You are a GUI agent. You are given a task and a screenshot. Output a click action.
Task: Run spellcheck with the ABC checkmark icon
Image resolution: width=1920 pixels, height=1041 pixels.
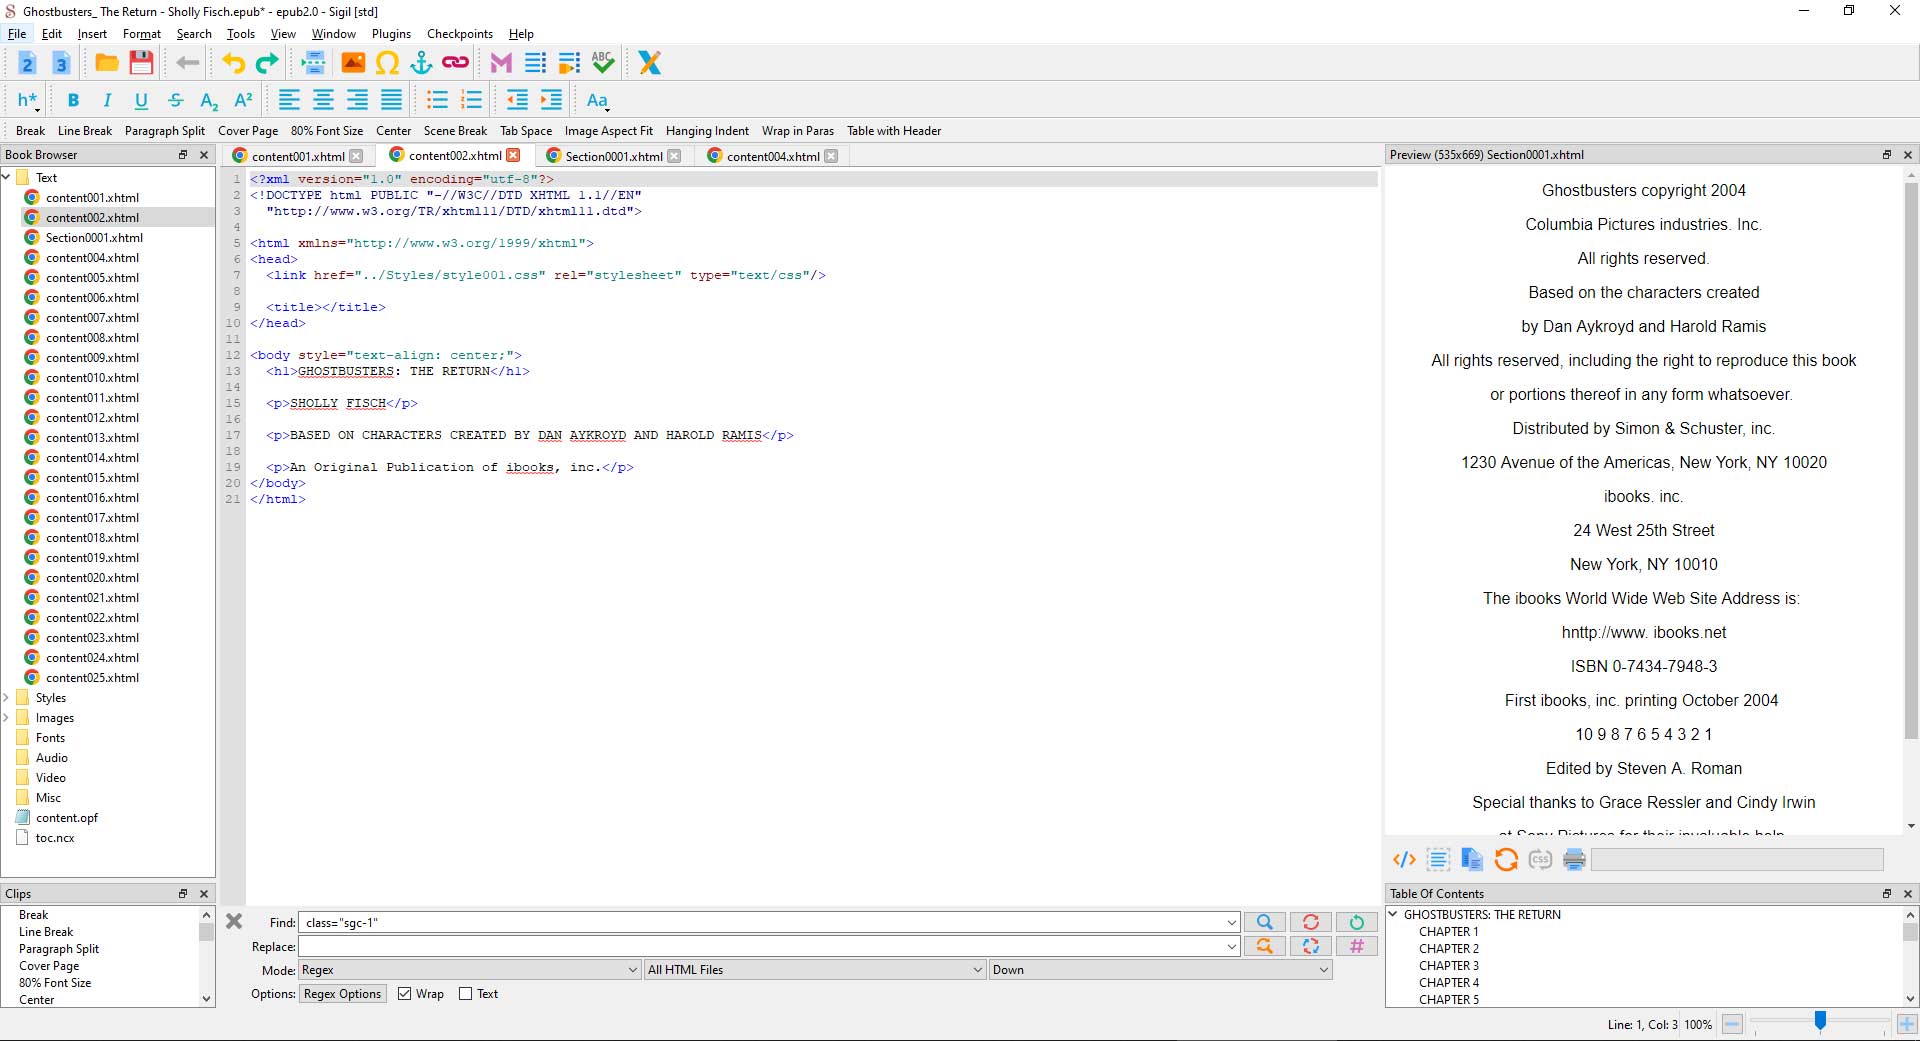point(602,63)
